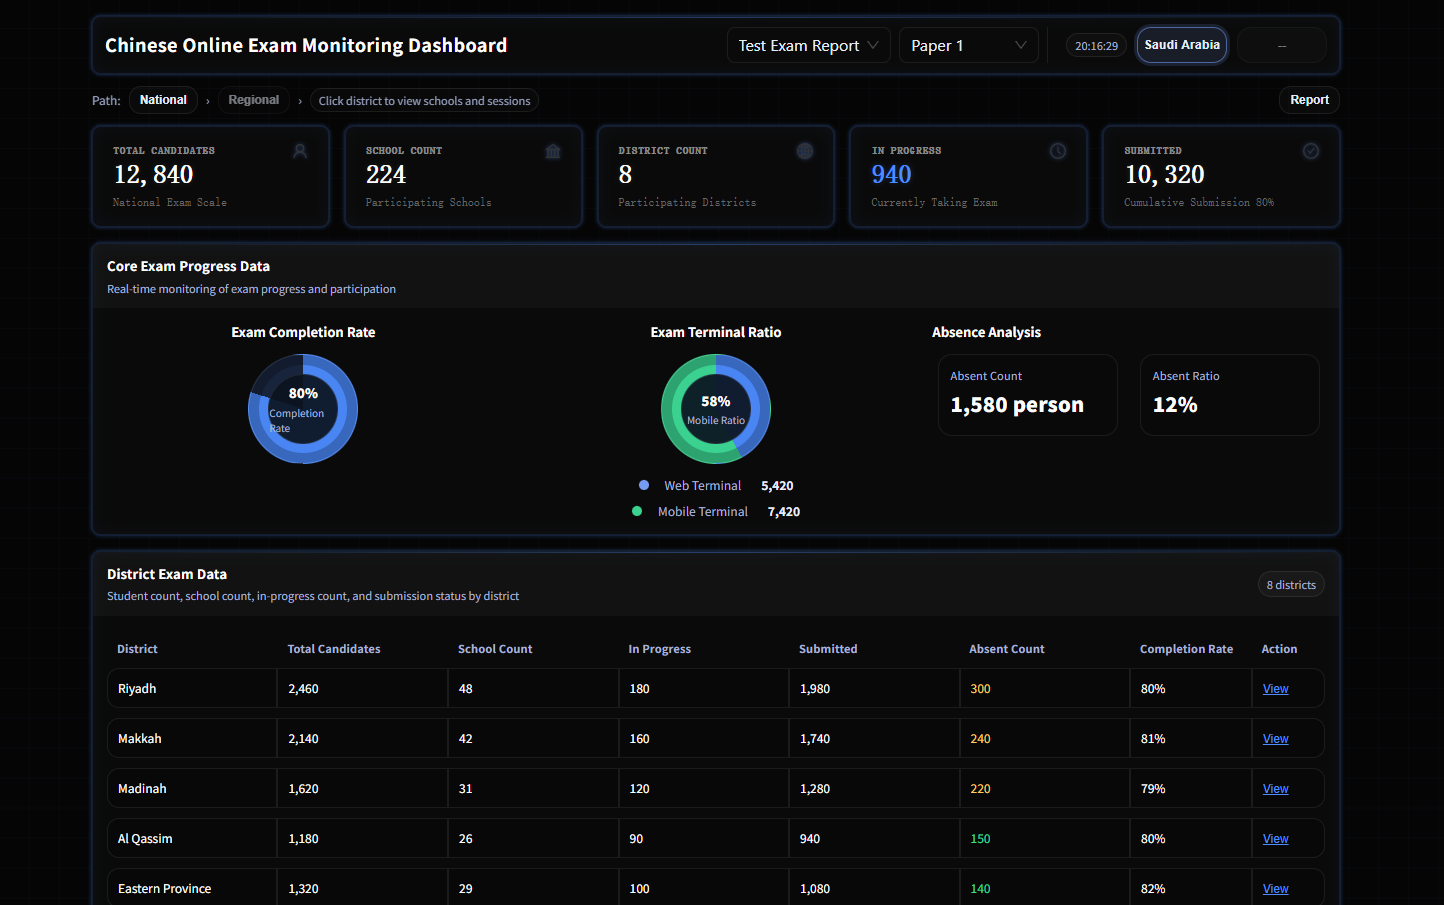Click the Eastern Province district cell
1444x905 pixels.
click(192, 887)
